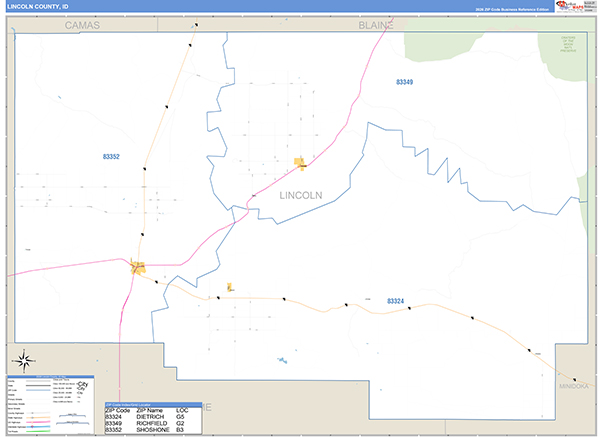Click the small lake south of Dietrich
This screenshot has height=437, width=600.
click(282, 360)
